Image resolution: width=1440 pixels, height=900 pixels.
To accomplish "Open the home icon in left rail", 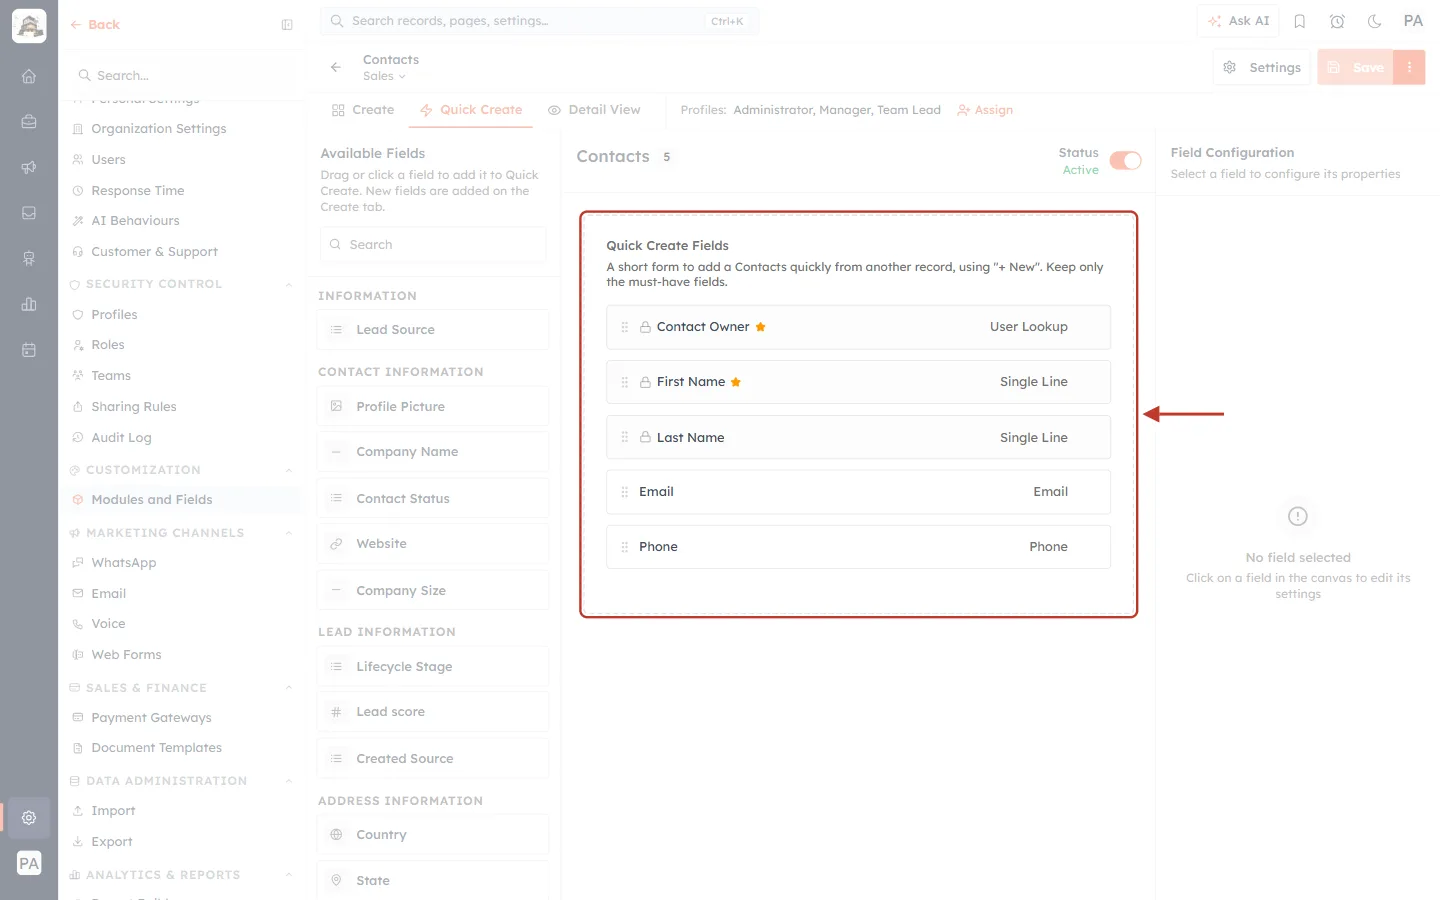I will 29,76.
